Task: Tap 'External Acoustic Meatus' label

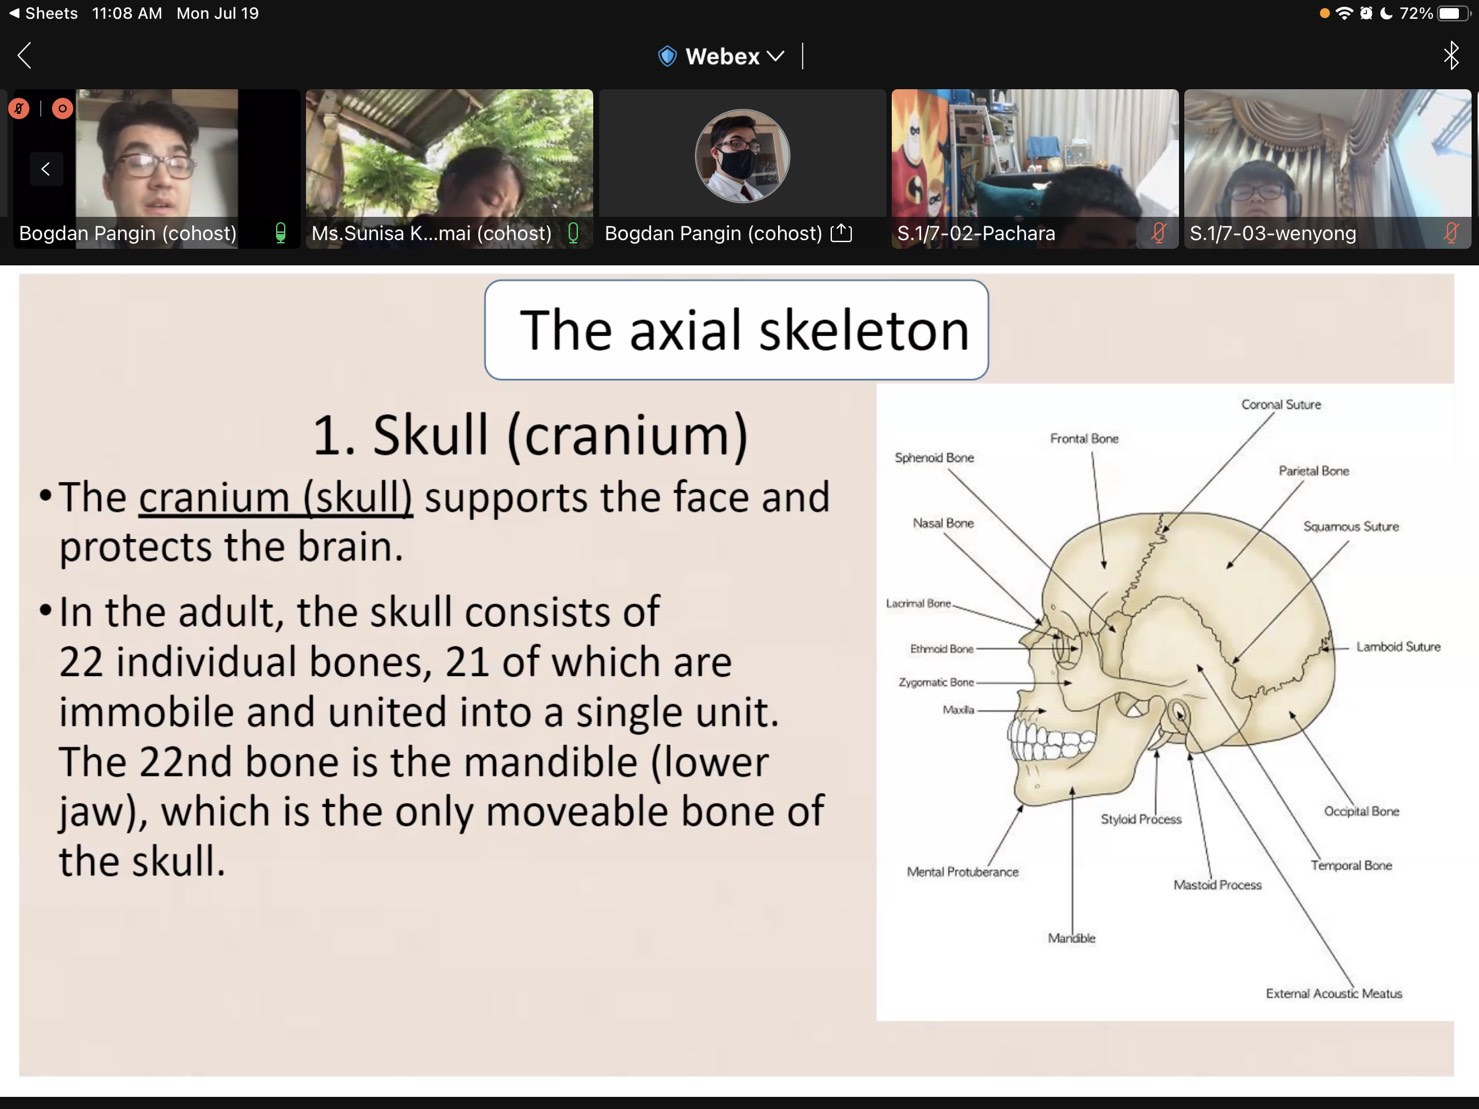Action: (1333, 994)
